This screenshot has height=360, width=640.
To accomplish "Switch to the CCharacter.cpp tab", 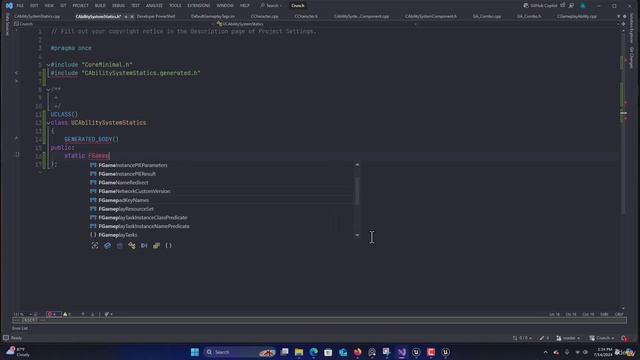I will [x=264, y=16].
